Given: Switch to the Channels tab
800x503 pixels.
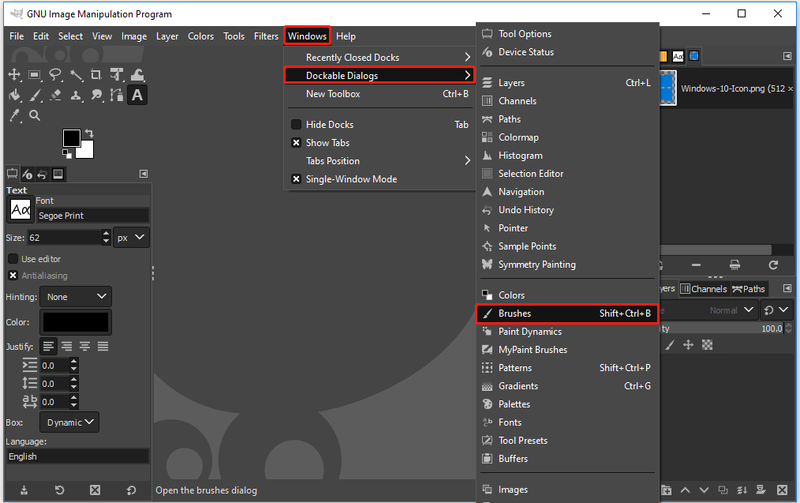Looking at the screenshot, I should coord(704,289).
